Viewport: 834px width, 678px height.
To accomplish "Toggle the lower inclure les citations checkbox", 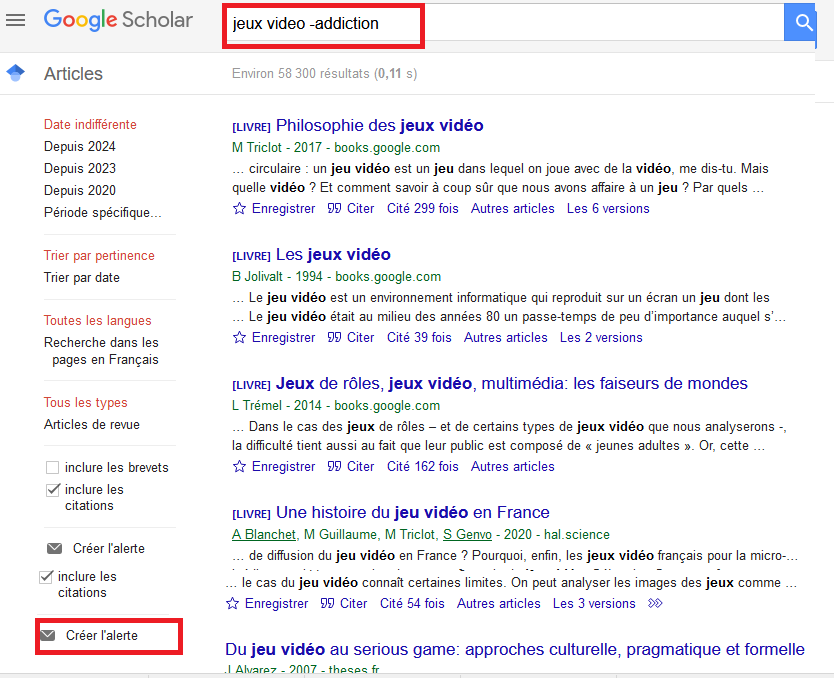I will 45,577.
